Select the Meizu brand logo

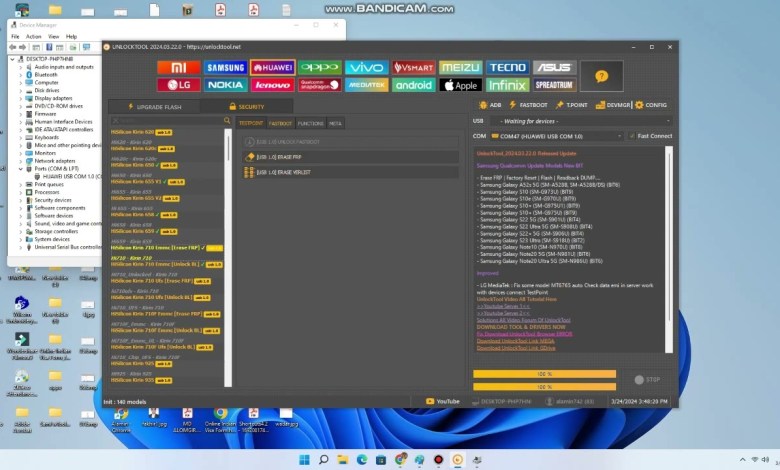click(x=461, y=67)
